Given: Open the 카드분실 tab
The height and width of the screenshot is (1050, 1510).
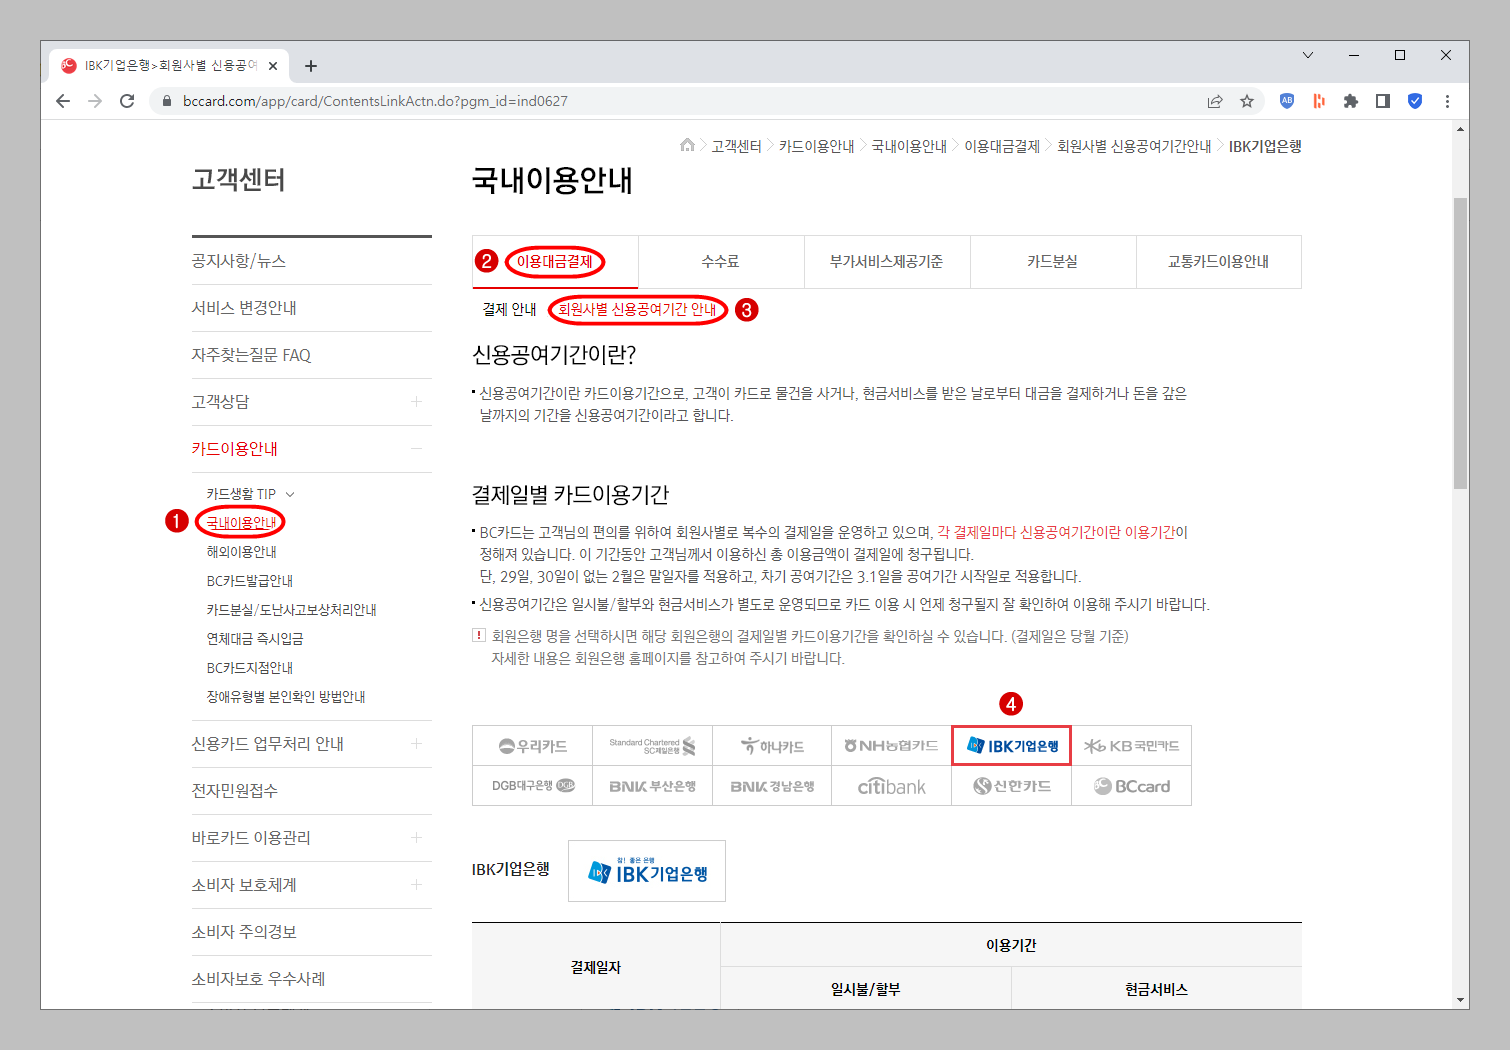Looking at the screenshot, I should [x=1053, y=262].
